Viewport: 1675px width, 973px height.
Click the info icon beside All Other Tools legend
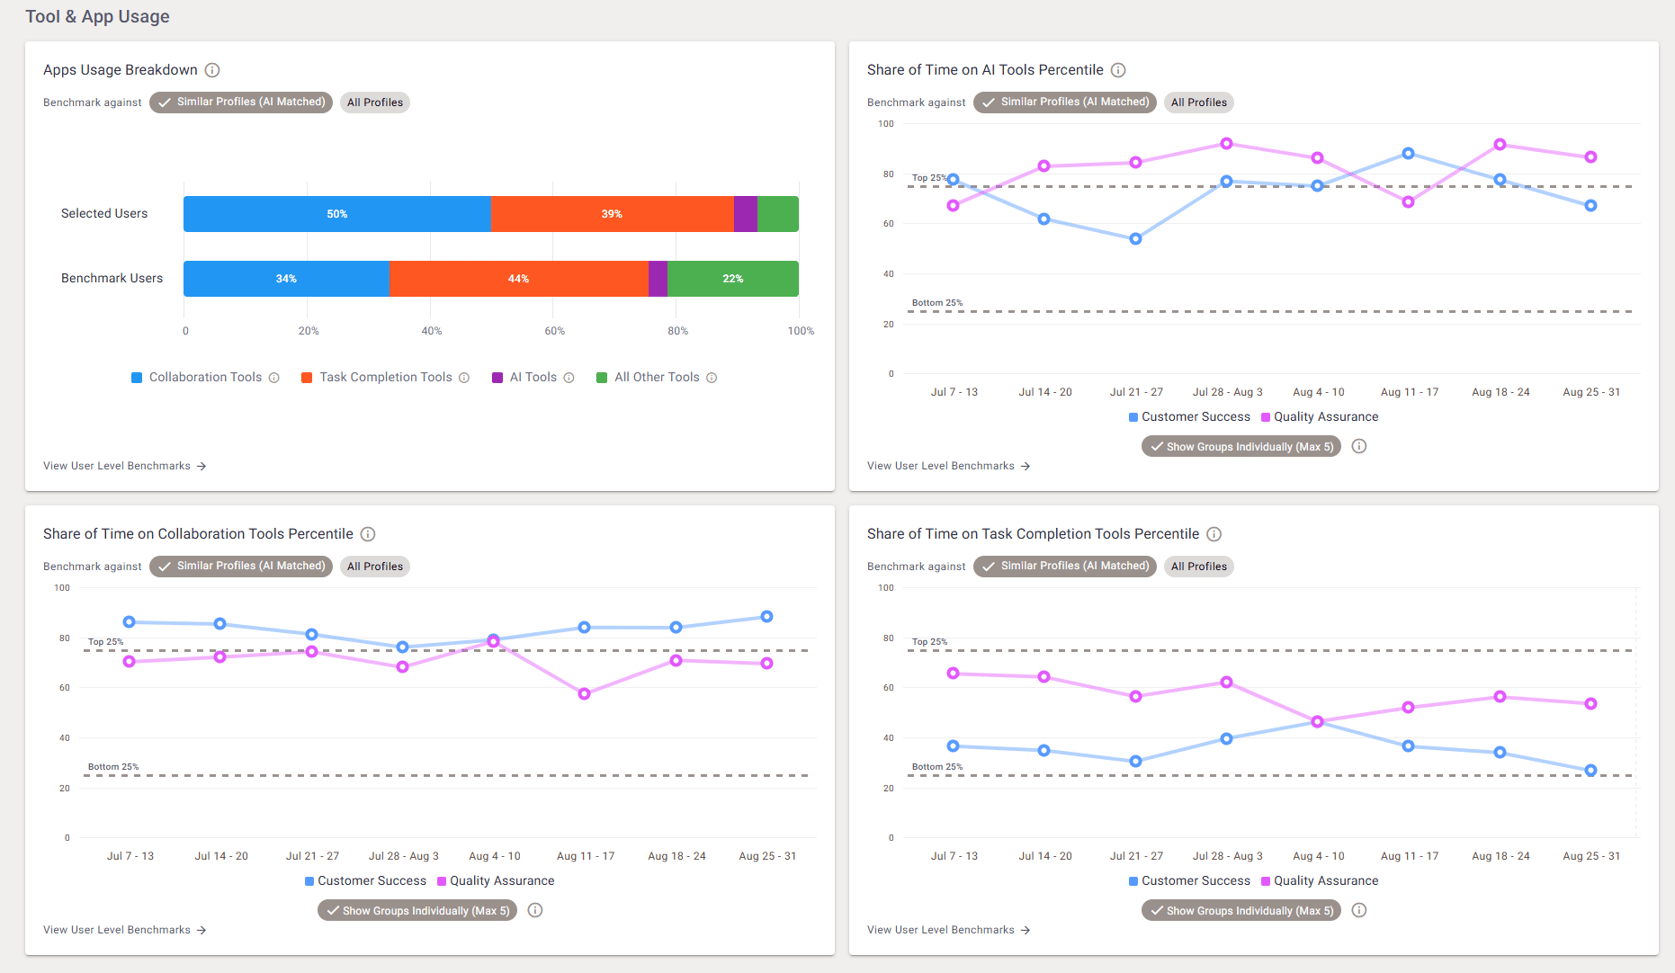coord(711,377)
